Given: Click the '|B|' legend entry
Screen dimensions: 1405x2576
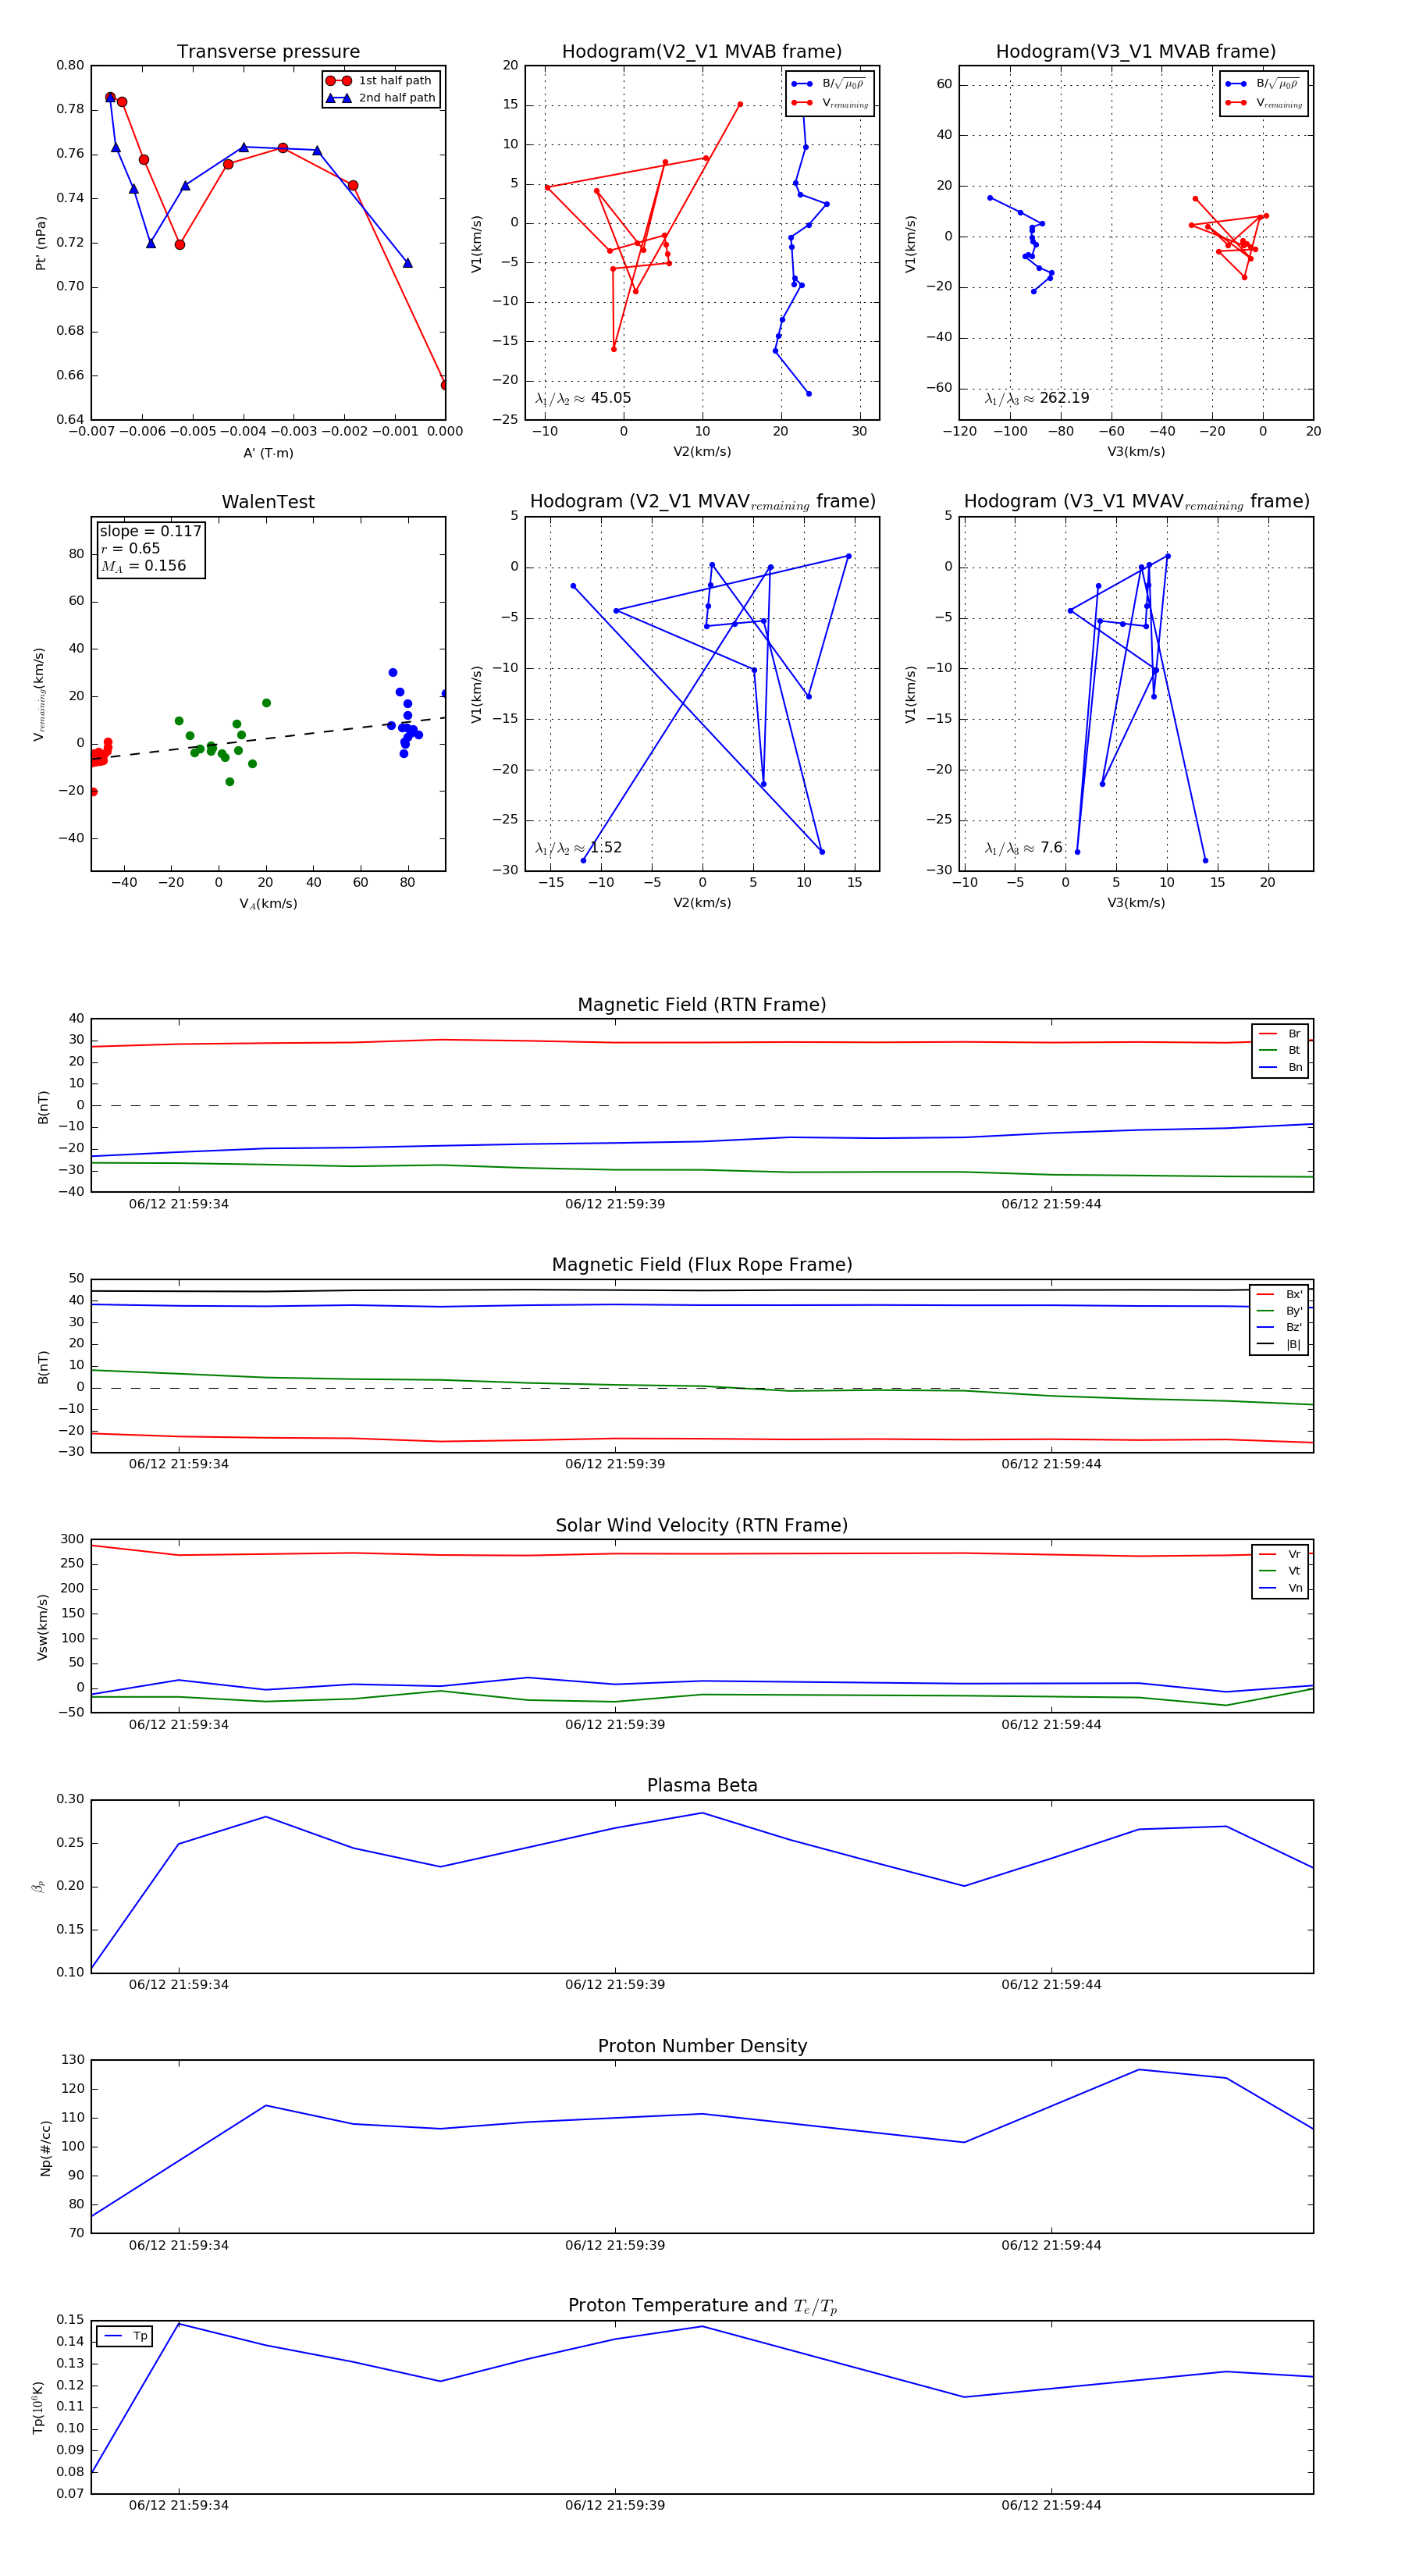Looking at the screenshot, I should (1279, 1345).
